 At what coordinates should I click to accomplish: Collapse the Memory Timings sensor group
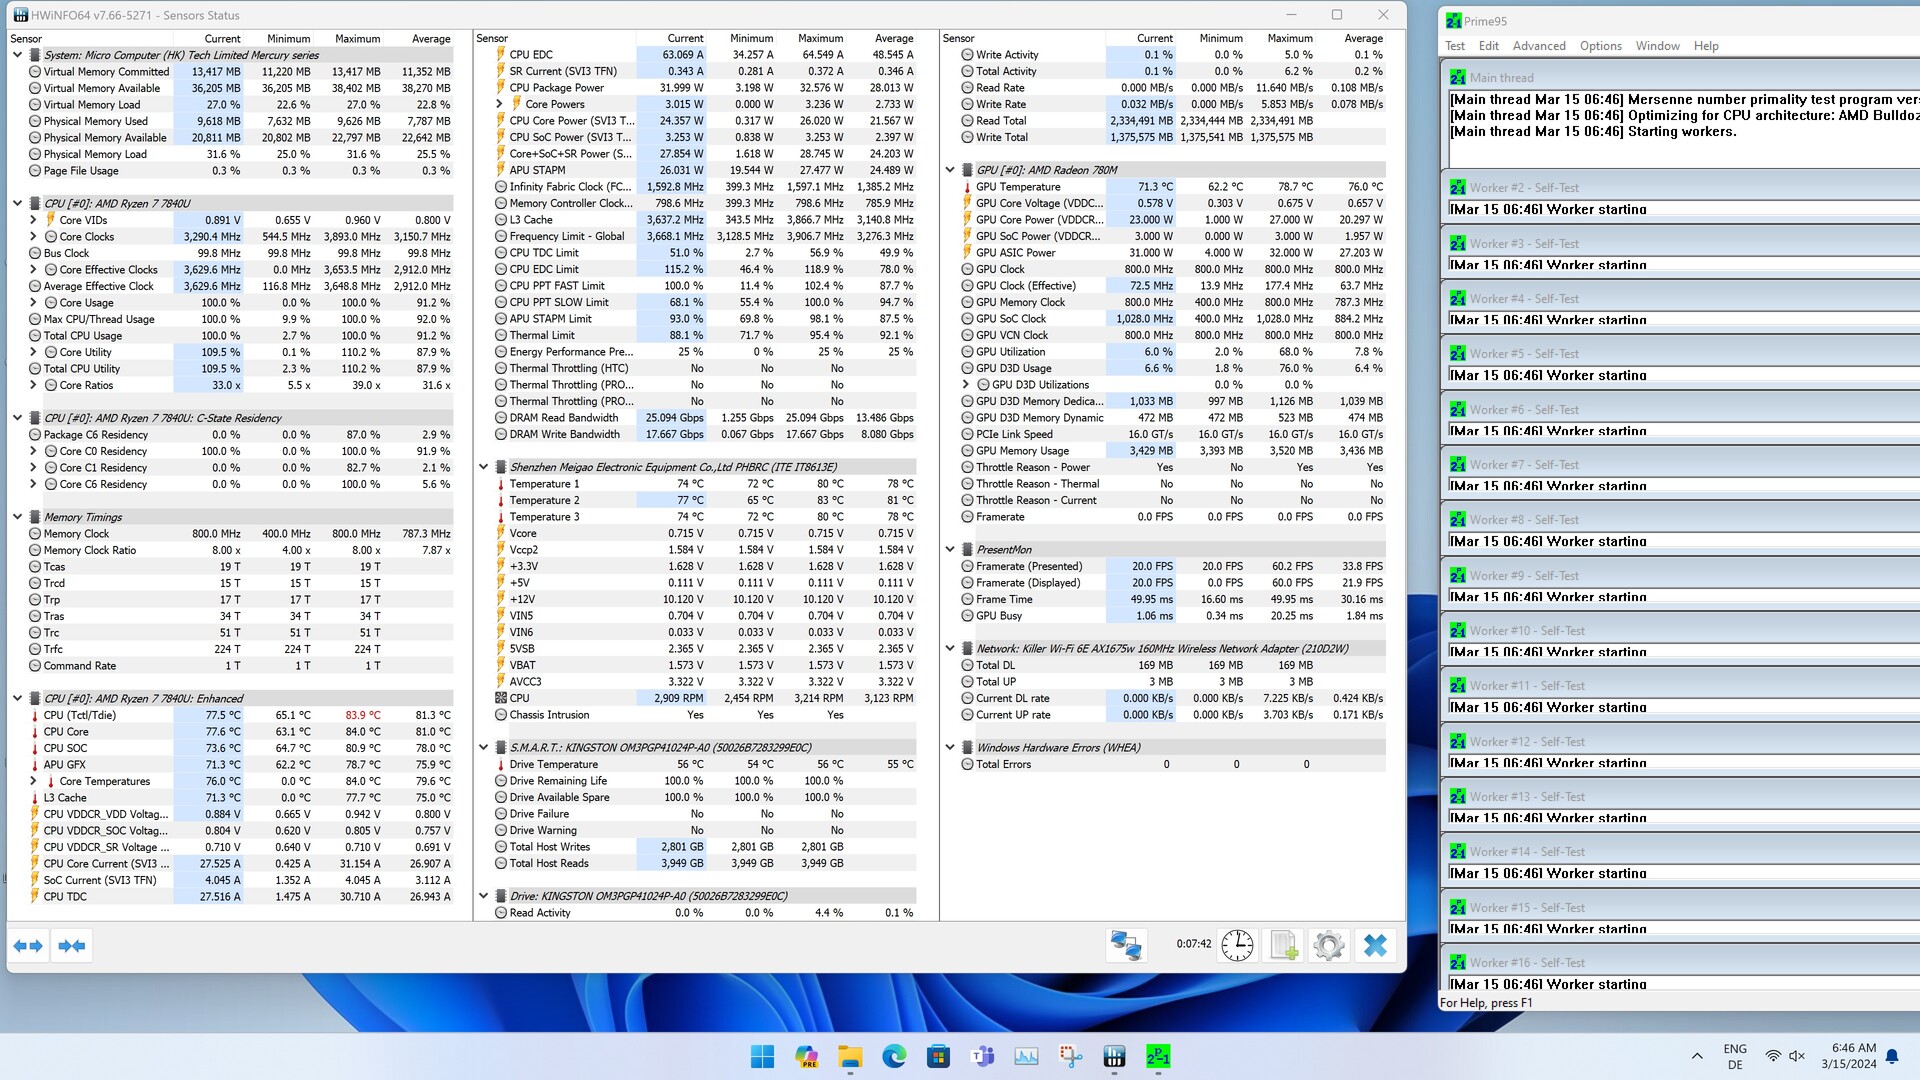coord(17,517)
